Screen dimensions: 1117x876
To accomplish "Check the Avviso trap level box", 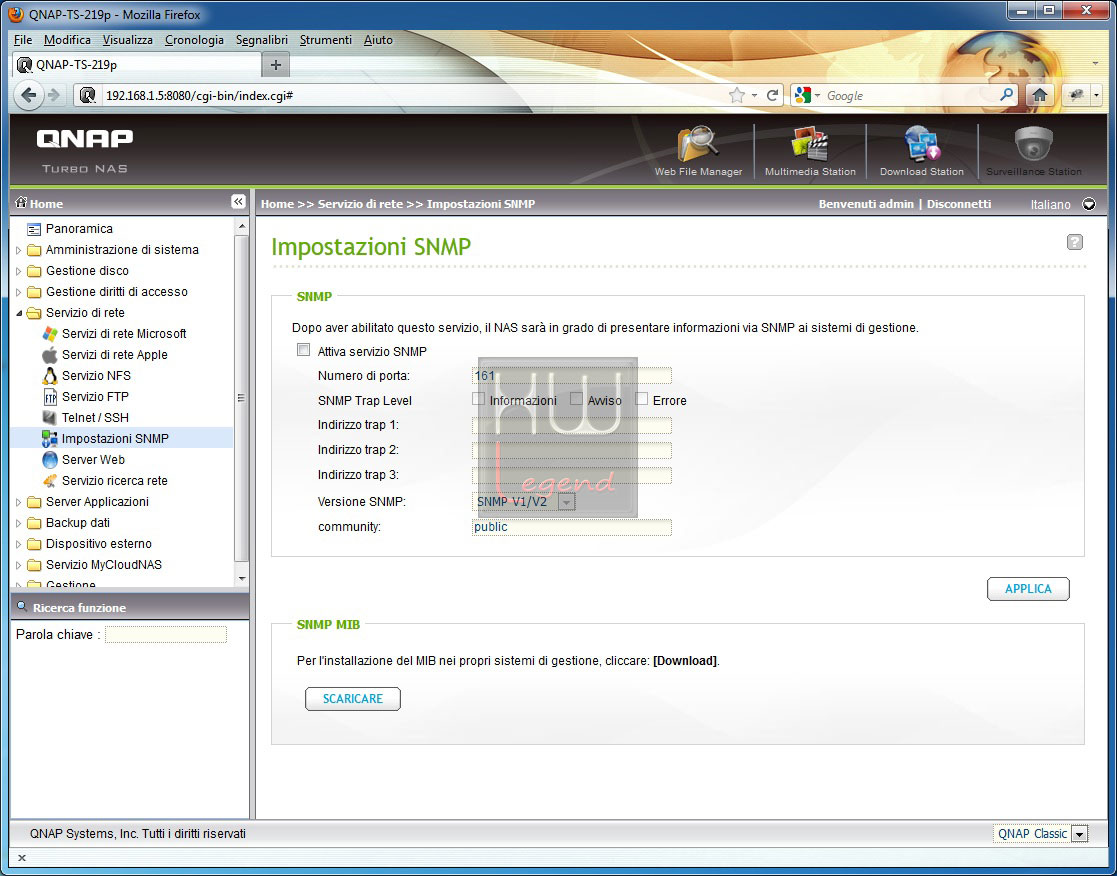I will (x=576, y=399).
